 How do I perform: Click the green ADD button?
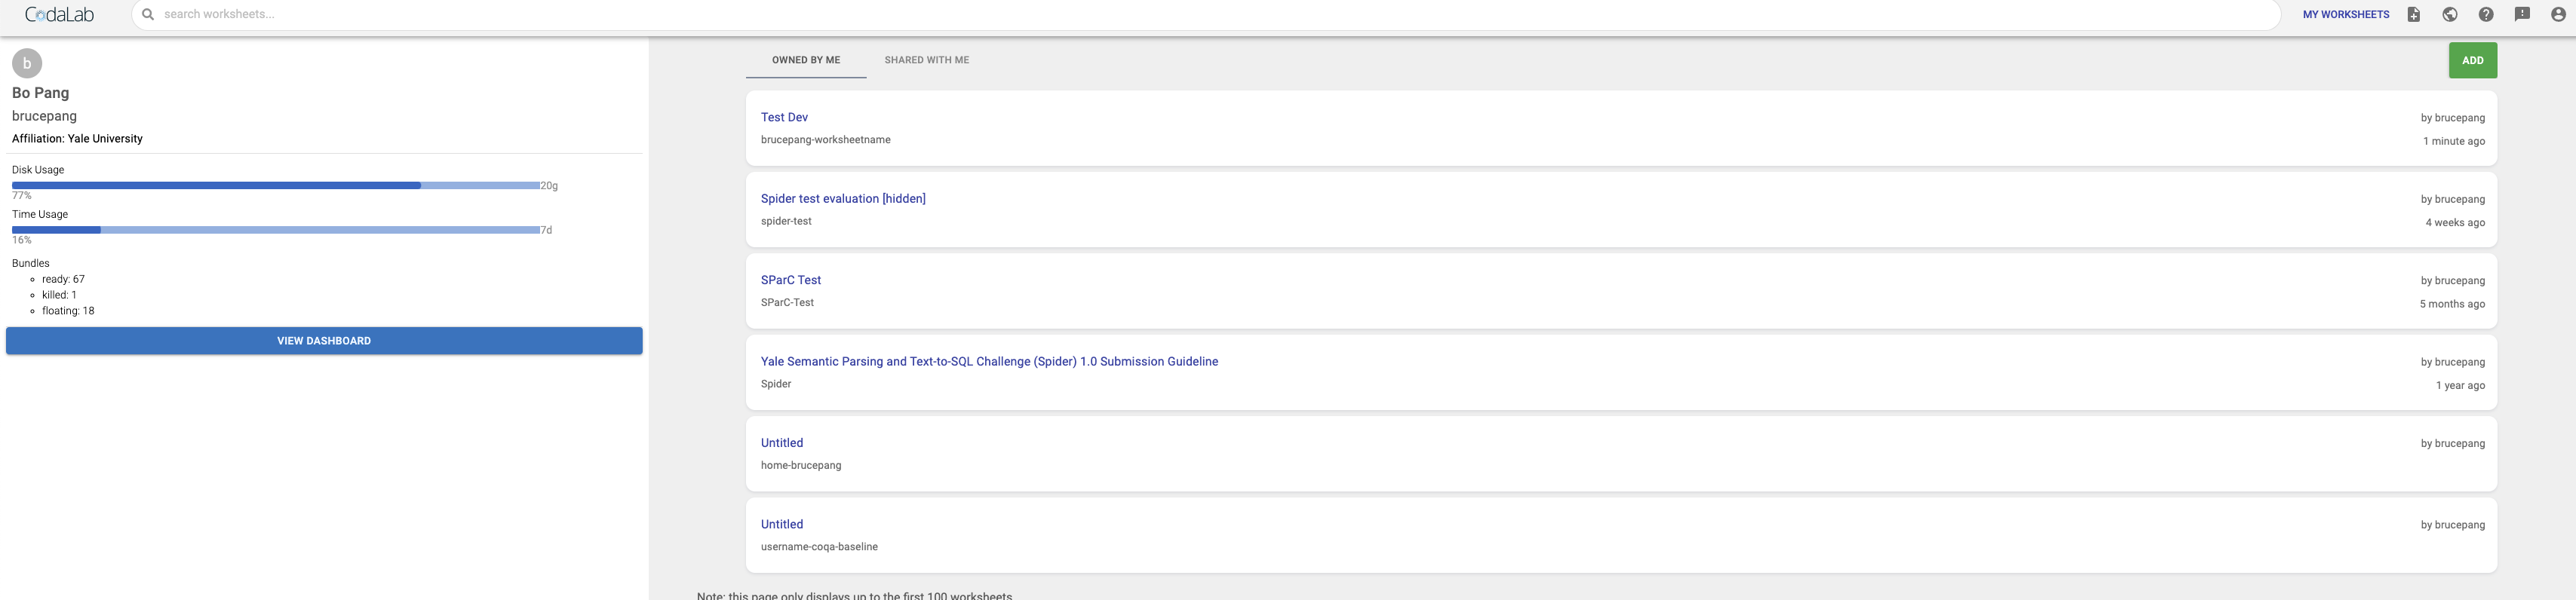point(2472,60)
